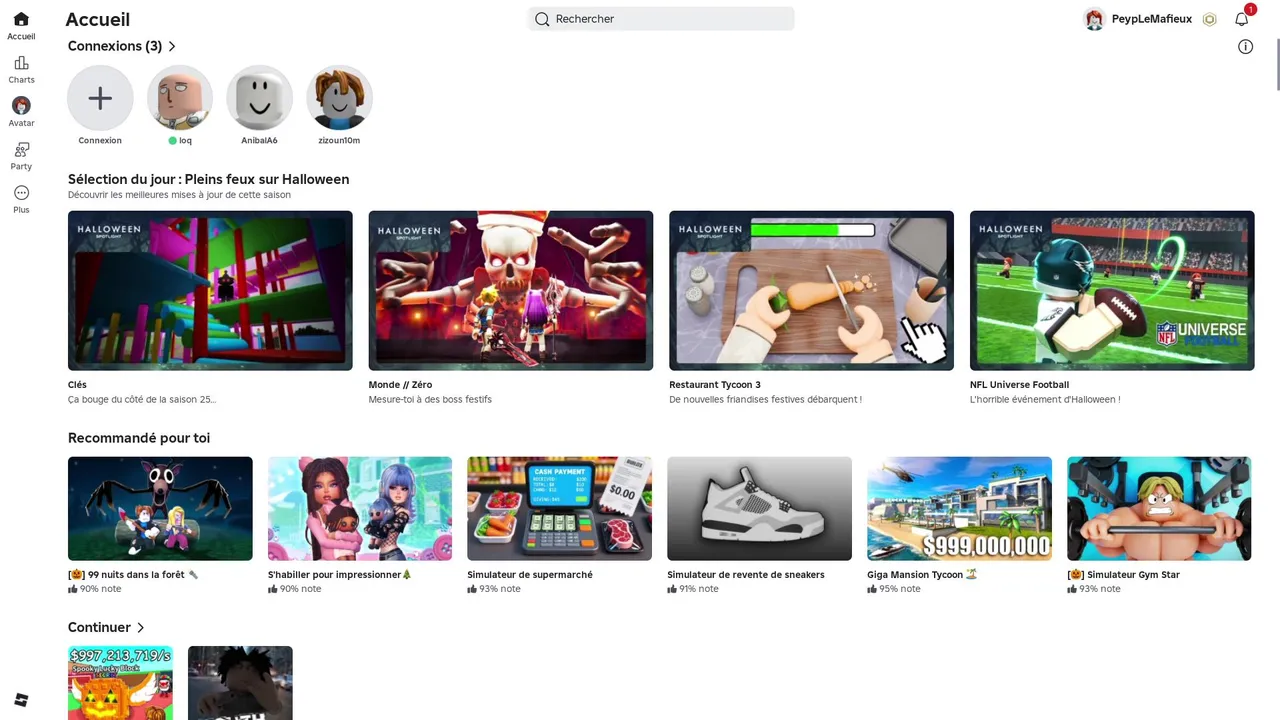Image resolution: width=1280 pixels, height=720 pixels.
Task: Open the Plus more-options sidebar icon
Action: [21, 193]
